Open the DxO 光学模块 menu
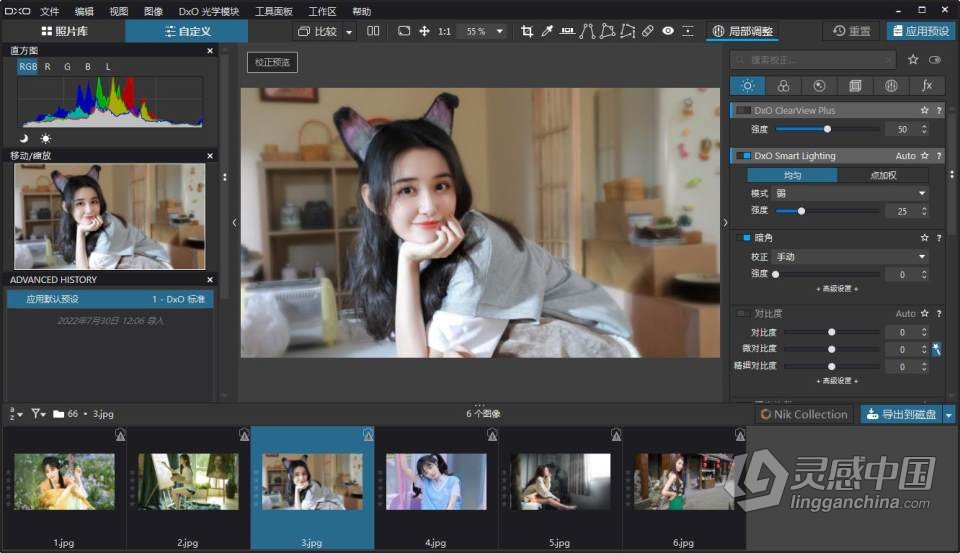The height and width of the screenshot is (553, 960). coord(209,11)
